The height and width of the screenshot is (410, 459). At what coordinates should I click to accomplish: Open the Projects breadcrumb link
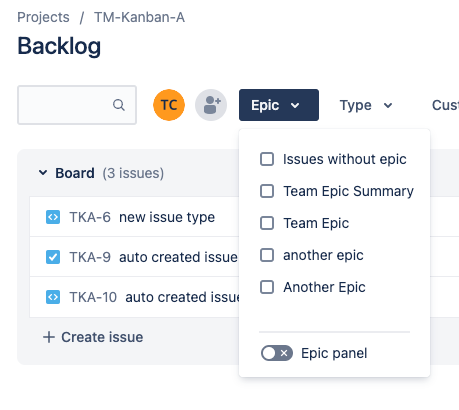43,17
